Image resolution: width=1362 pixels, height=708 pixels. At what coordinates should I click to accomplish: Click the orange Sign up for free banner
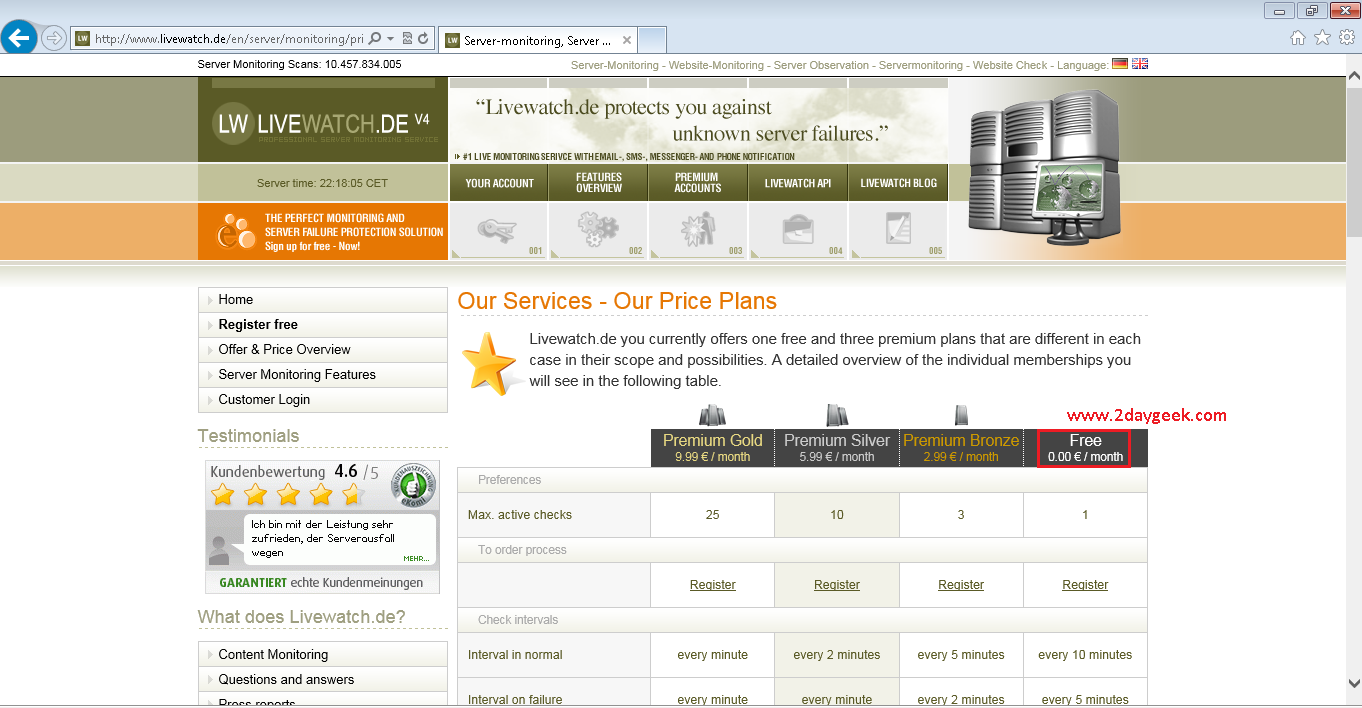(323, 232)
